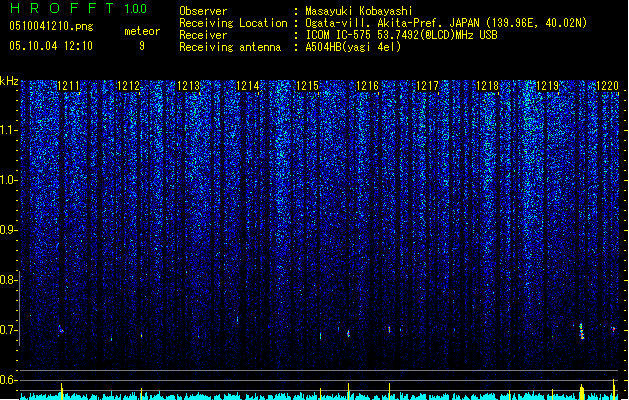The width and height of the screenshot is (629, 400).
Task: Click the 1217 time marker
Action: [428, 85]
